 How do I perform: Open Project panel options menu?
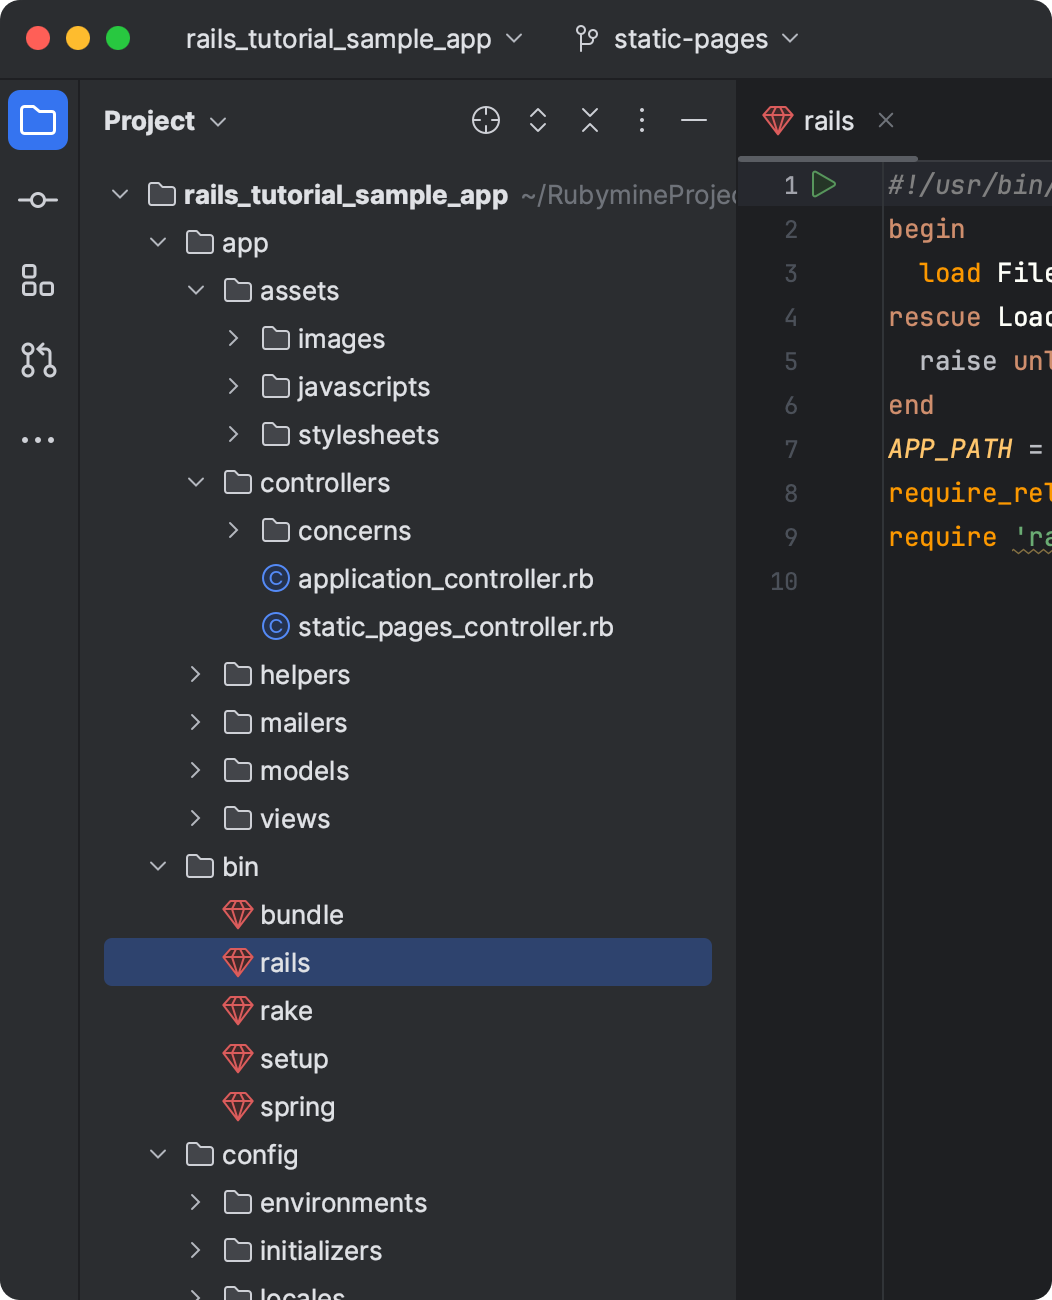pos(642,121)
